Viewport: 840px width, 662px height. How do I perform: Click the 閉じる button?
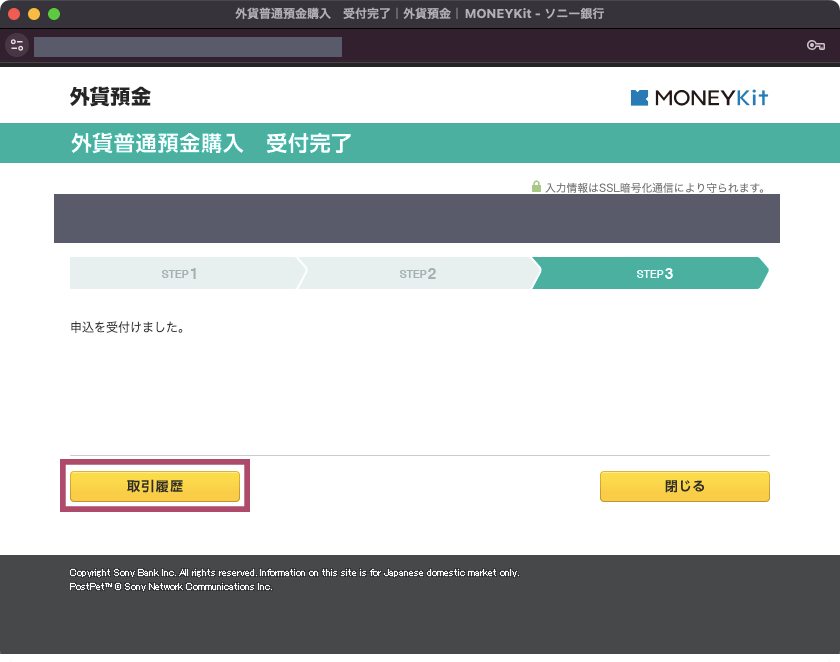(685, 486)
